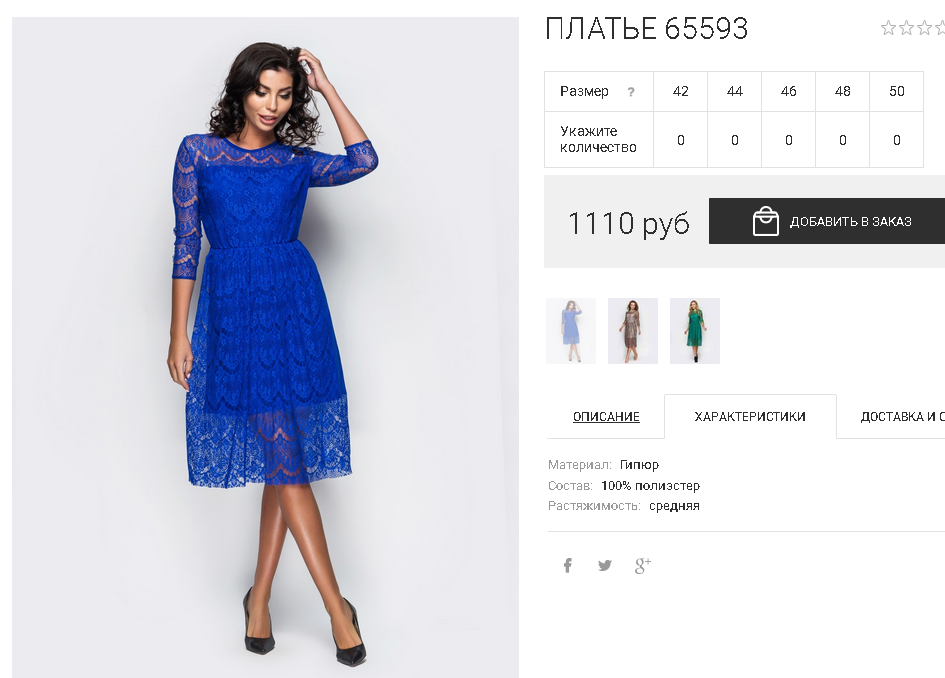This screenshot has width=945, height=678.
Task: Click the second rating star
Action: (906, 28)
